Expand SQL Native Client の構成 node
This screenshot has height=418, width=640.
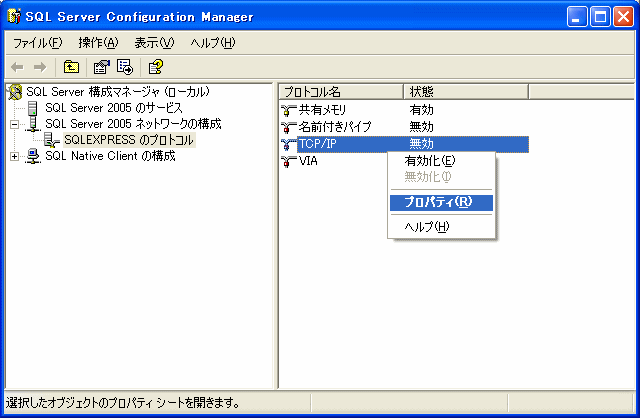[14, 156]
